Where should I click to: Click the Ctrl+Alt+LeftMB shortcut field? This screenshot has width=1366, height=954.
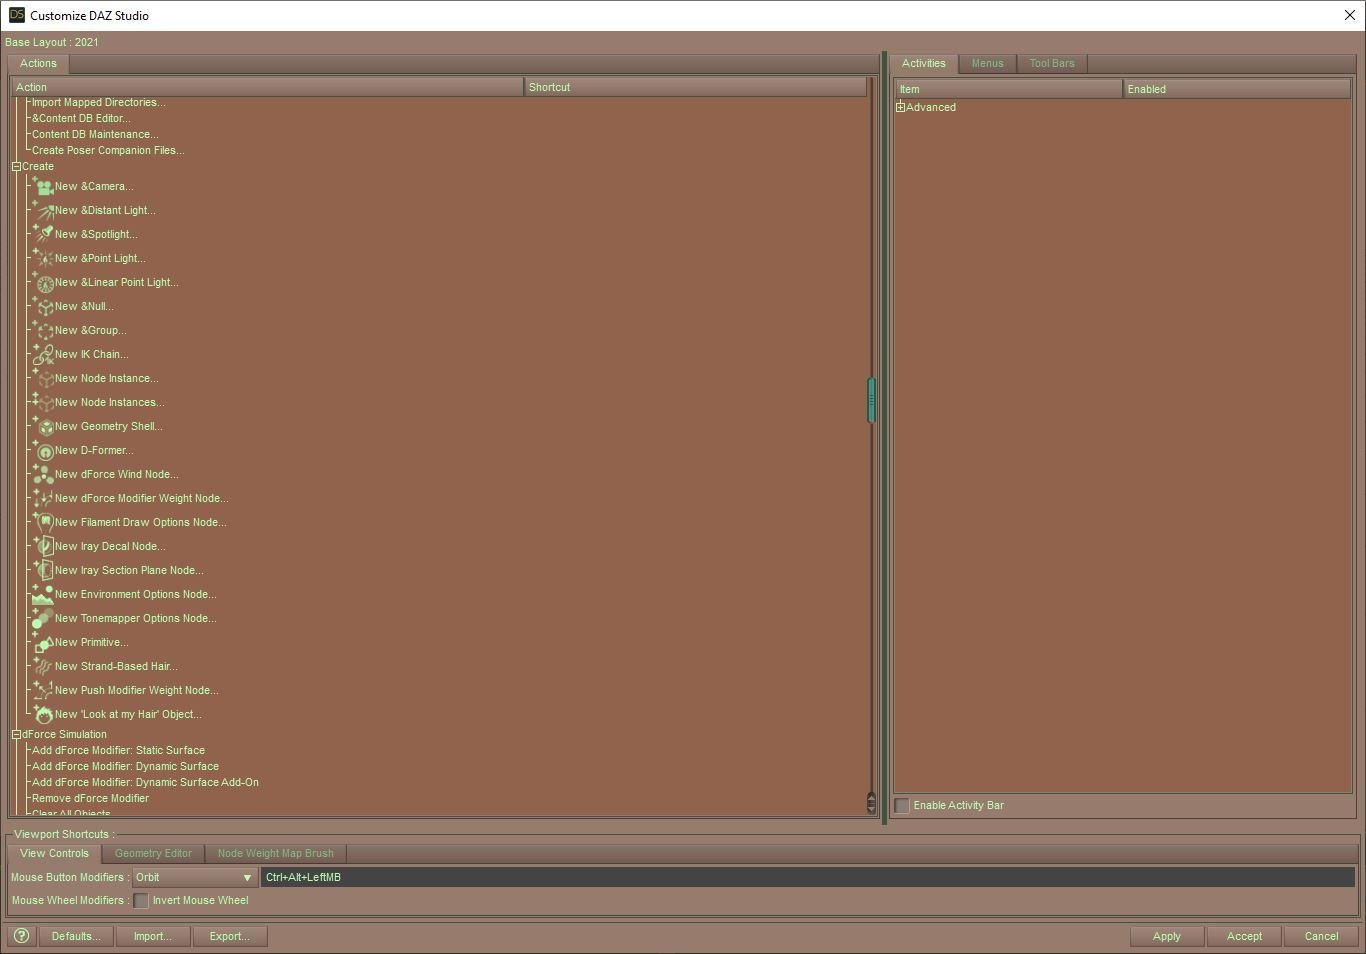(807, 878)
